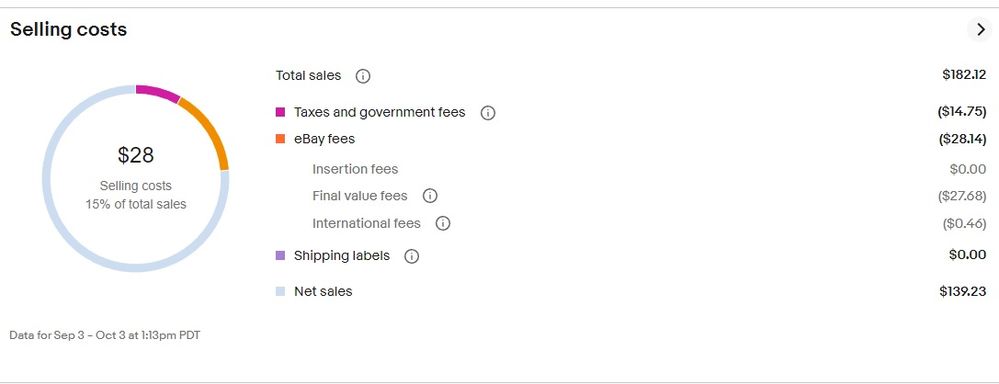Select the Insertion fees row label
Viewport: 999px width, 384px height.
(355, 169)
